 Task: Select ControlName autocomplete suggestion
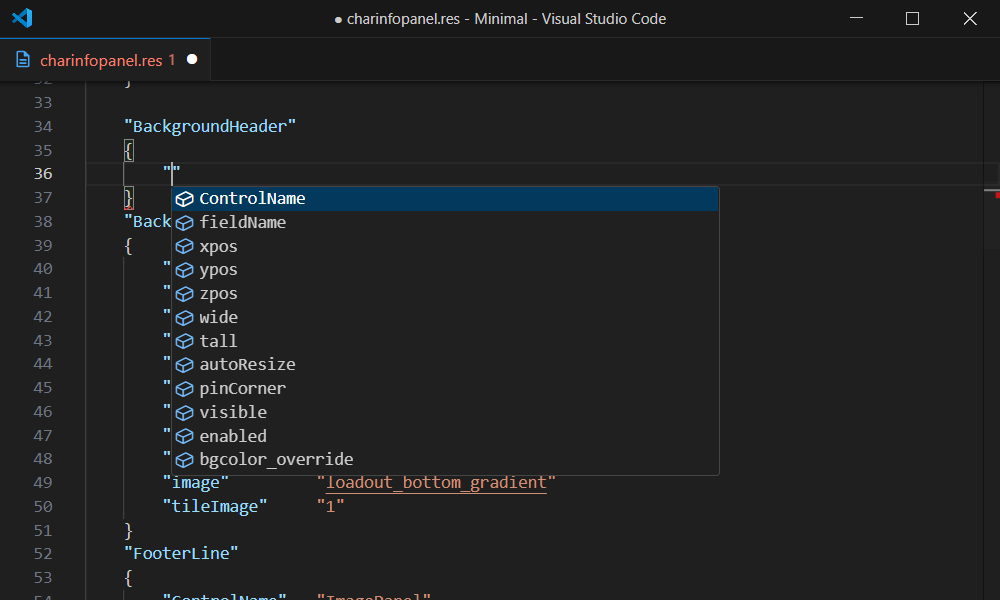coord(445,198)
